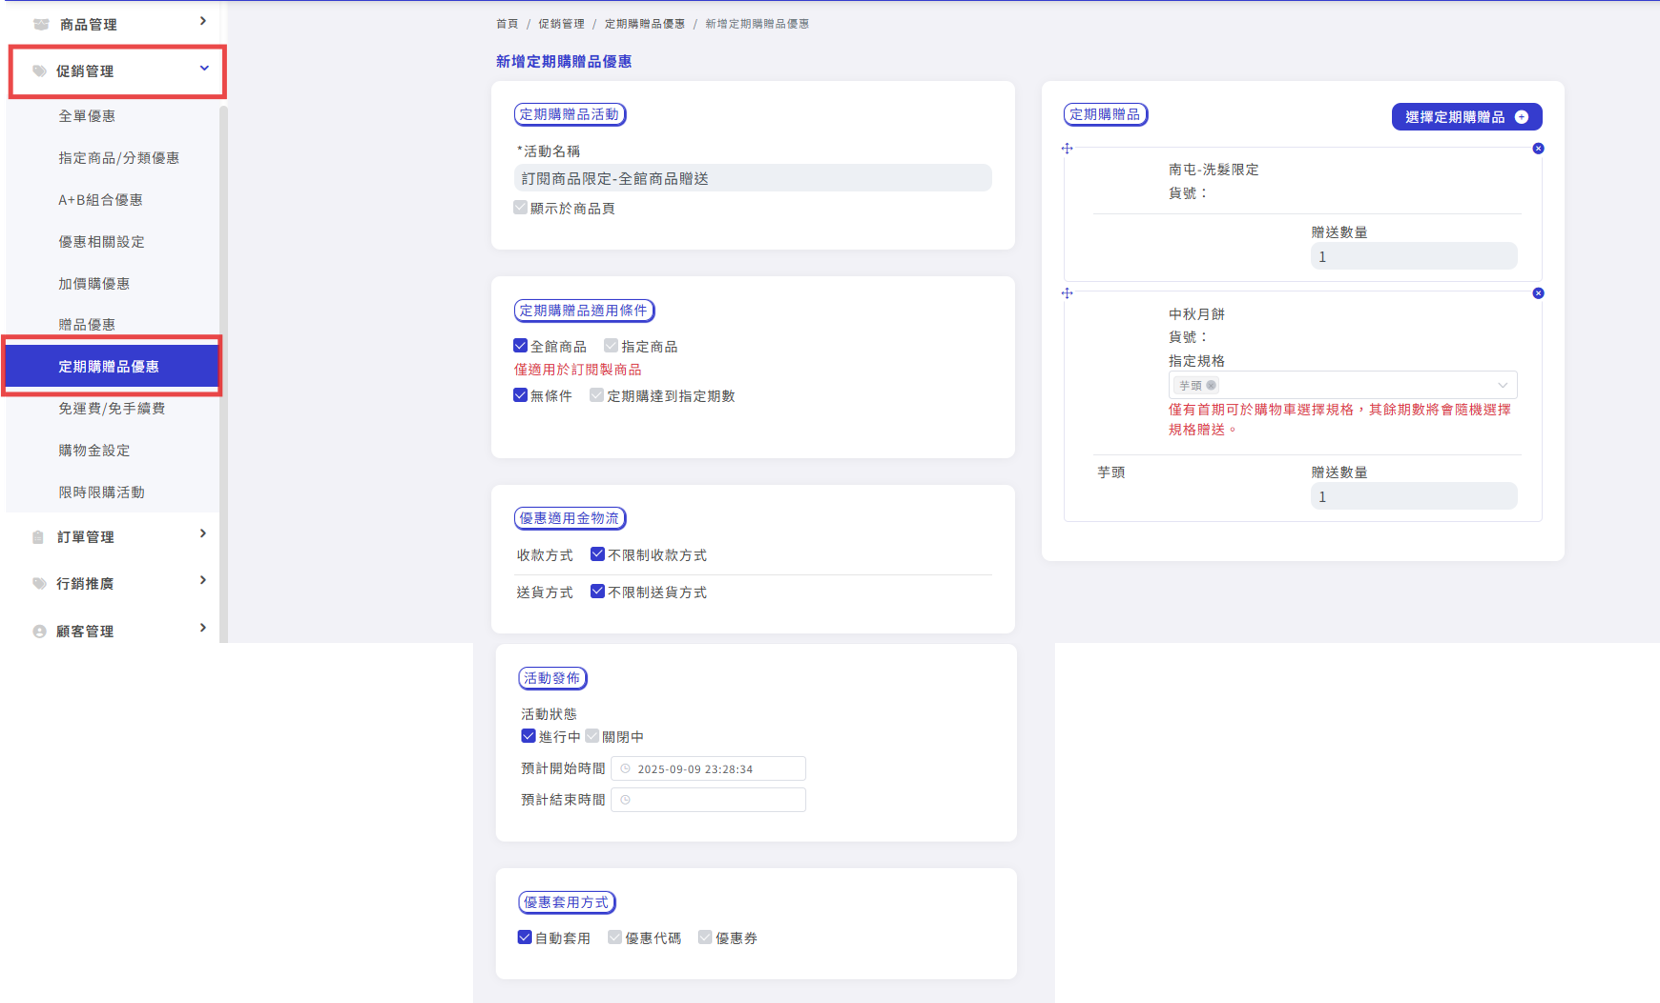Click drag handle of 南屯-洗髮限定 gift
This screenshot has width=1660, height=1003.
click(x=1067, y=148)
